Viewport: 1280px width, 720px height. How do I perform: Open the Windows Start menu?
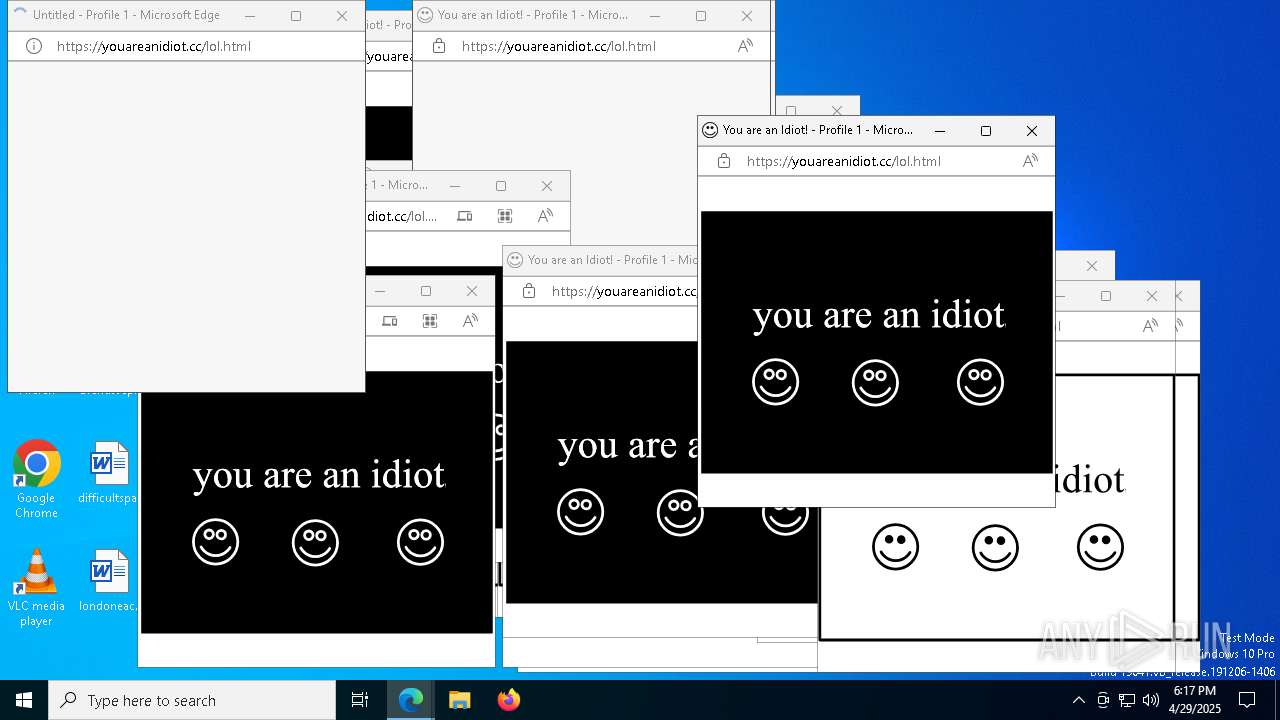(24, 700)
